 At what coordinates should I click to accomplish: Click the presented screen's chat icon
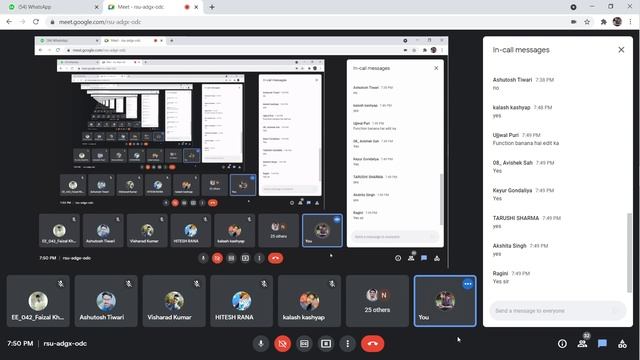click(424, 258)
